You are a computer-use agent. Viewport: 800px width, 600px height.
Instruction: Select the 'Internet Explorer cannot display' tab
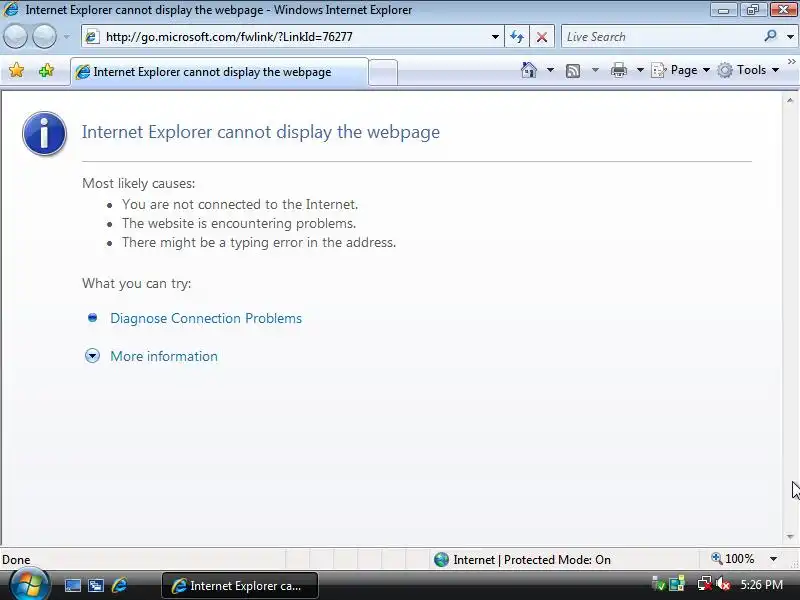pyautogui.click(x=219, y=72)
